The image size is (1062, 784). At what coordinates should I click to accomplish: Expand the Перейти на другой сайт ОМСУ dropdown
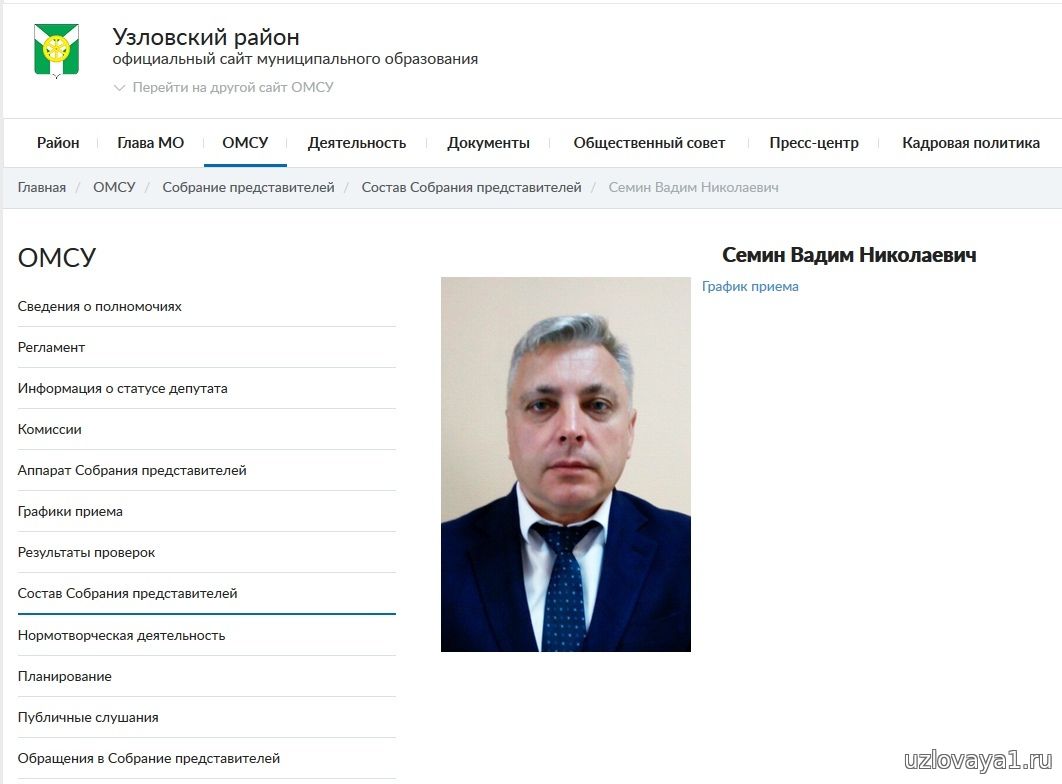coord(224,87)
